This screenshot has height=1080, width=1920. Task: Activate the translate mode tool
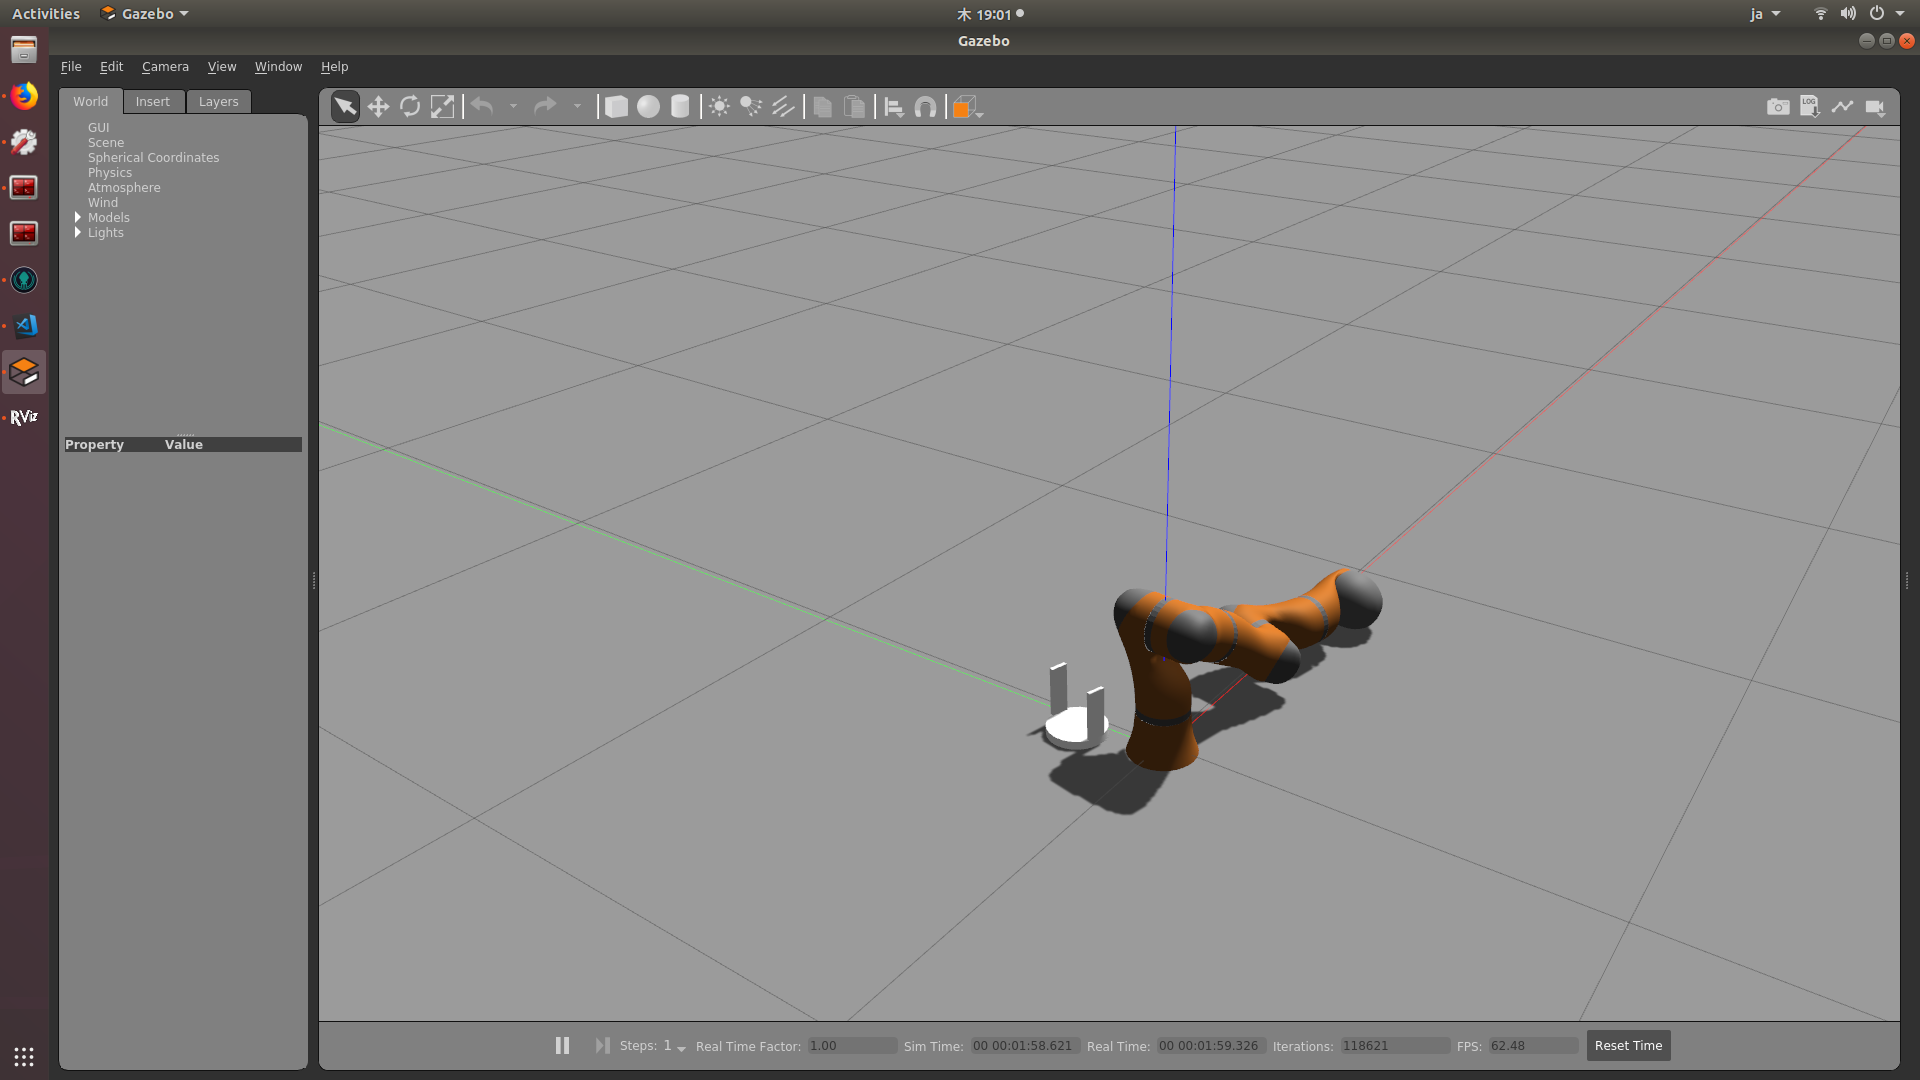click(x=378, y=107)
